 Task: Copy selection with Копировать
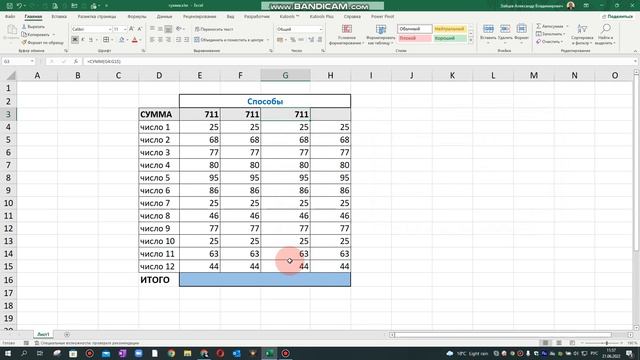[36, 34]
